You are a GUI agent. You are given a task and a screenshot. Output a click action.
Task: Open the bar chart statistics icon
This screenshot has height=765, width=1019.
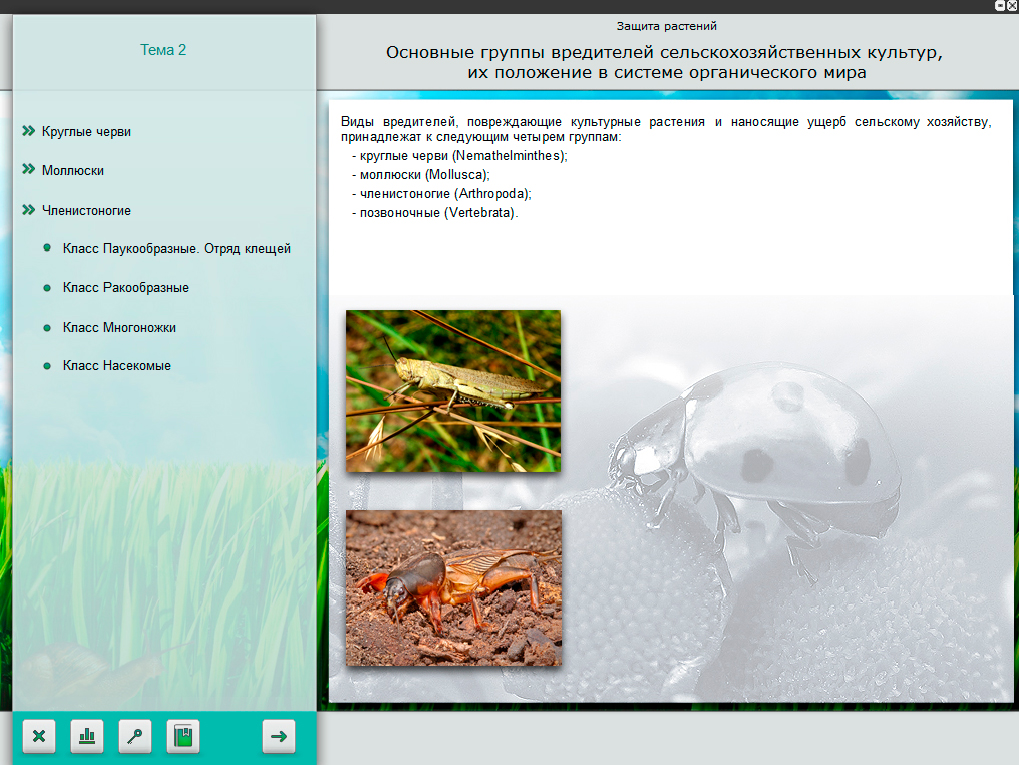[87, 736]
